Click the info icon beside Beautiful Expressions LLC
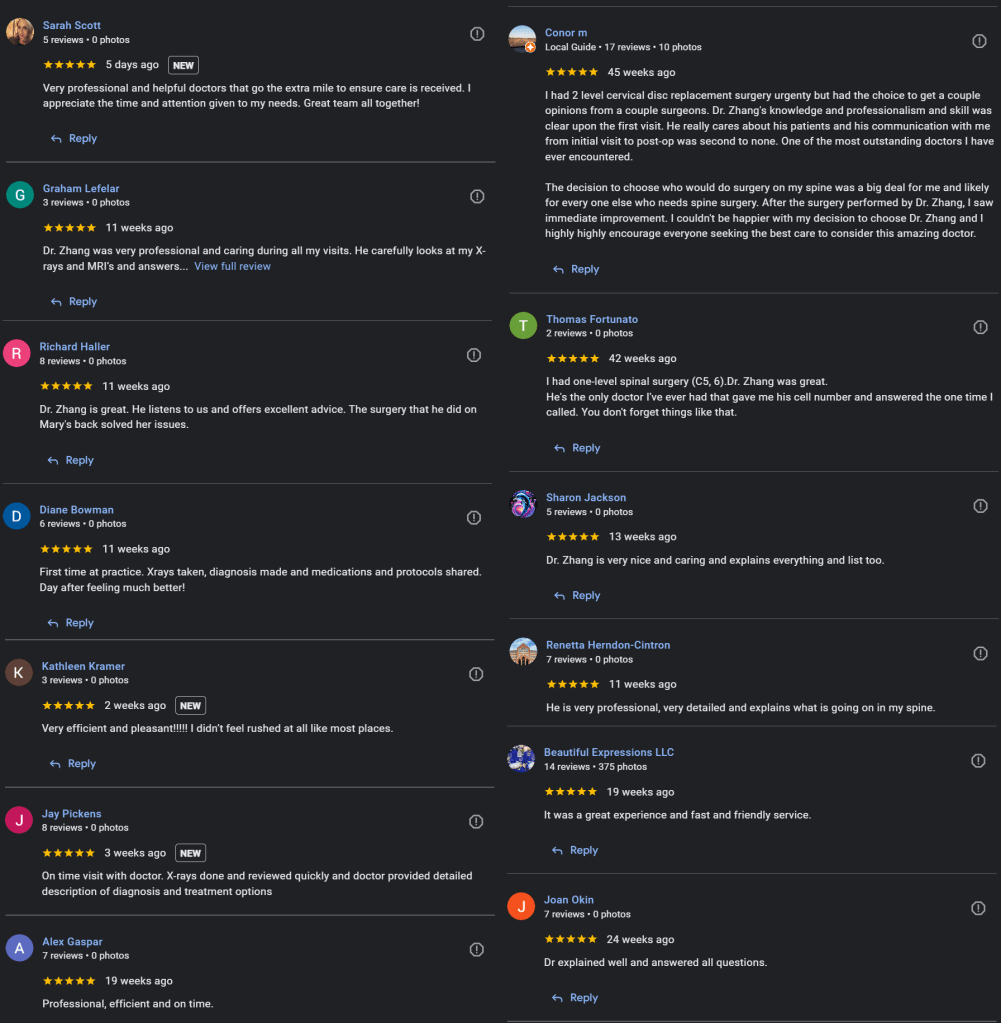Screen dimensions: 1001x1023 tap(978, 761)
